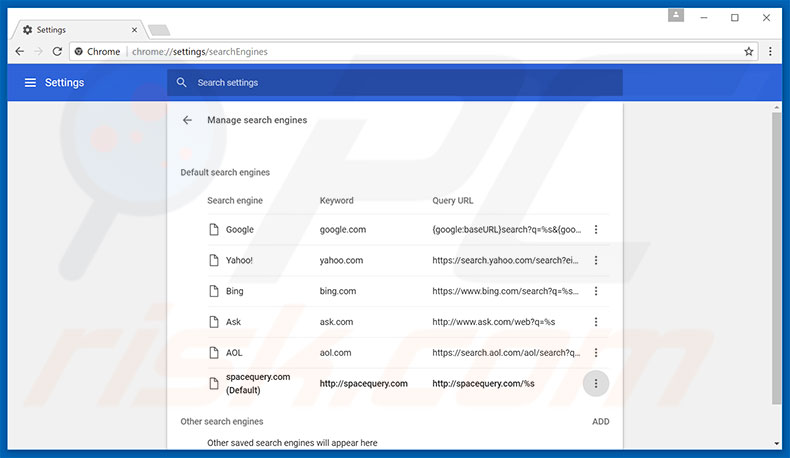This screenshot has width=790, height=458.
Task: Open more actions for AOL entry
Action: click(596, 353)
